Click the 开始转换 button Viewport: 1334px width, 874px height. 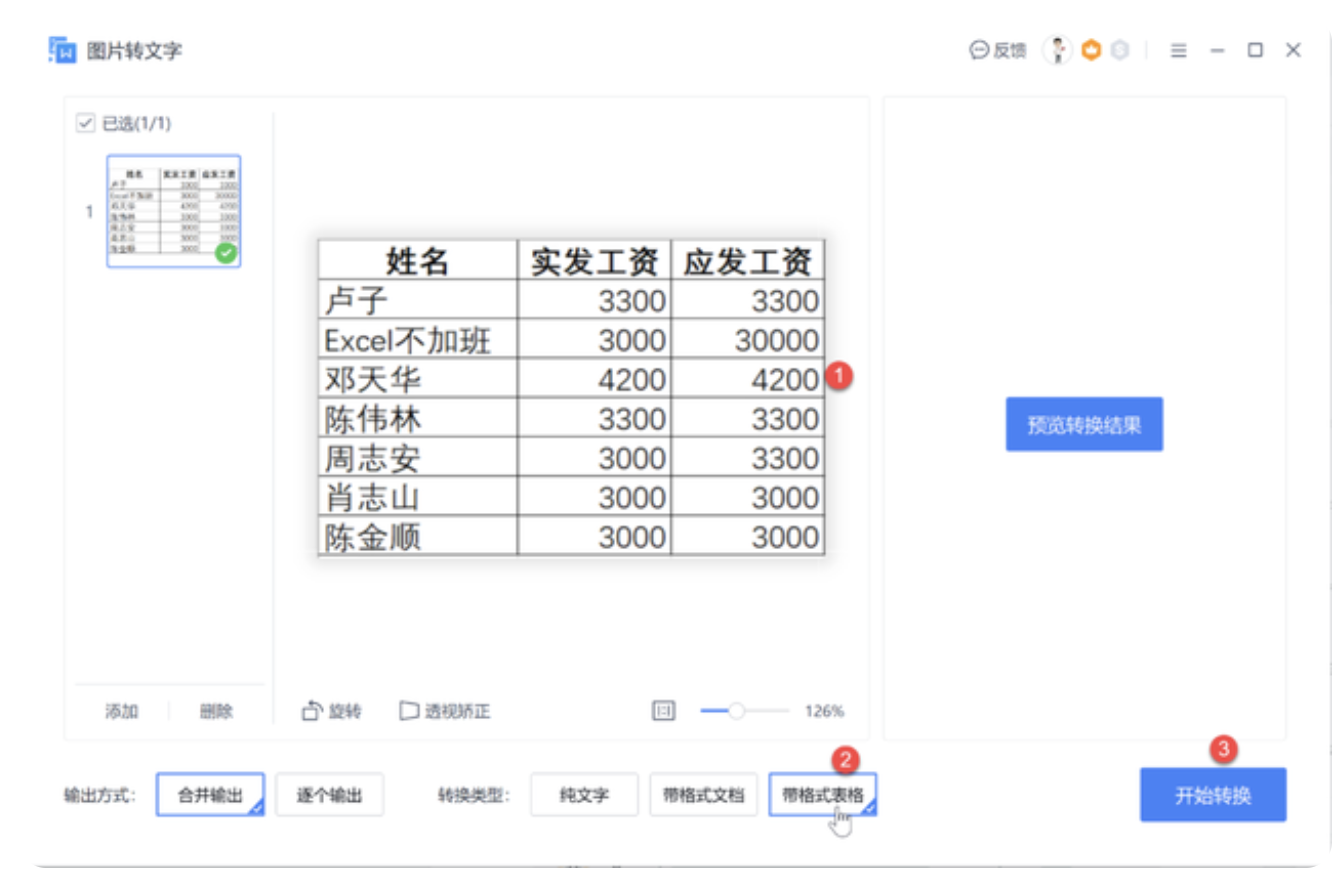tap(1213, 795)
